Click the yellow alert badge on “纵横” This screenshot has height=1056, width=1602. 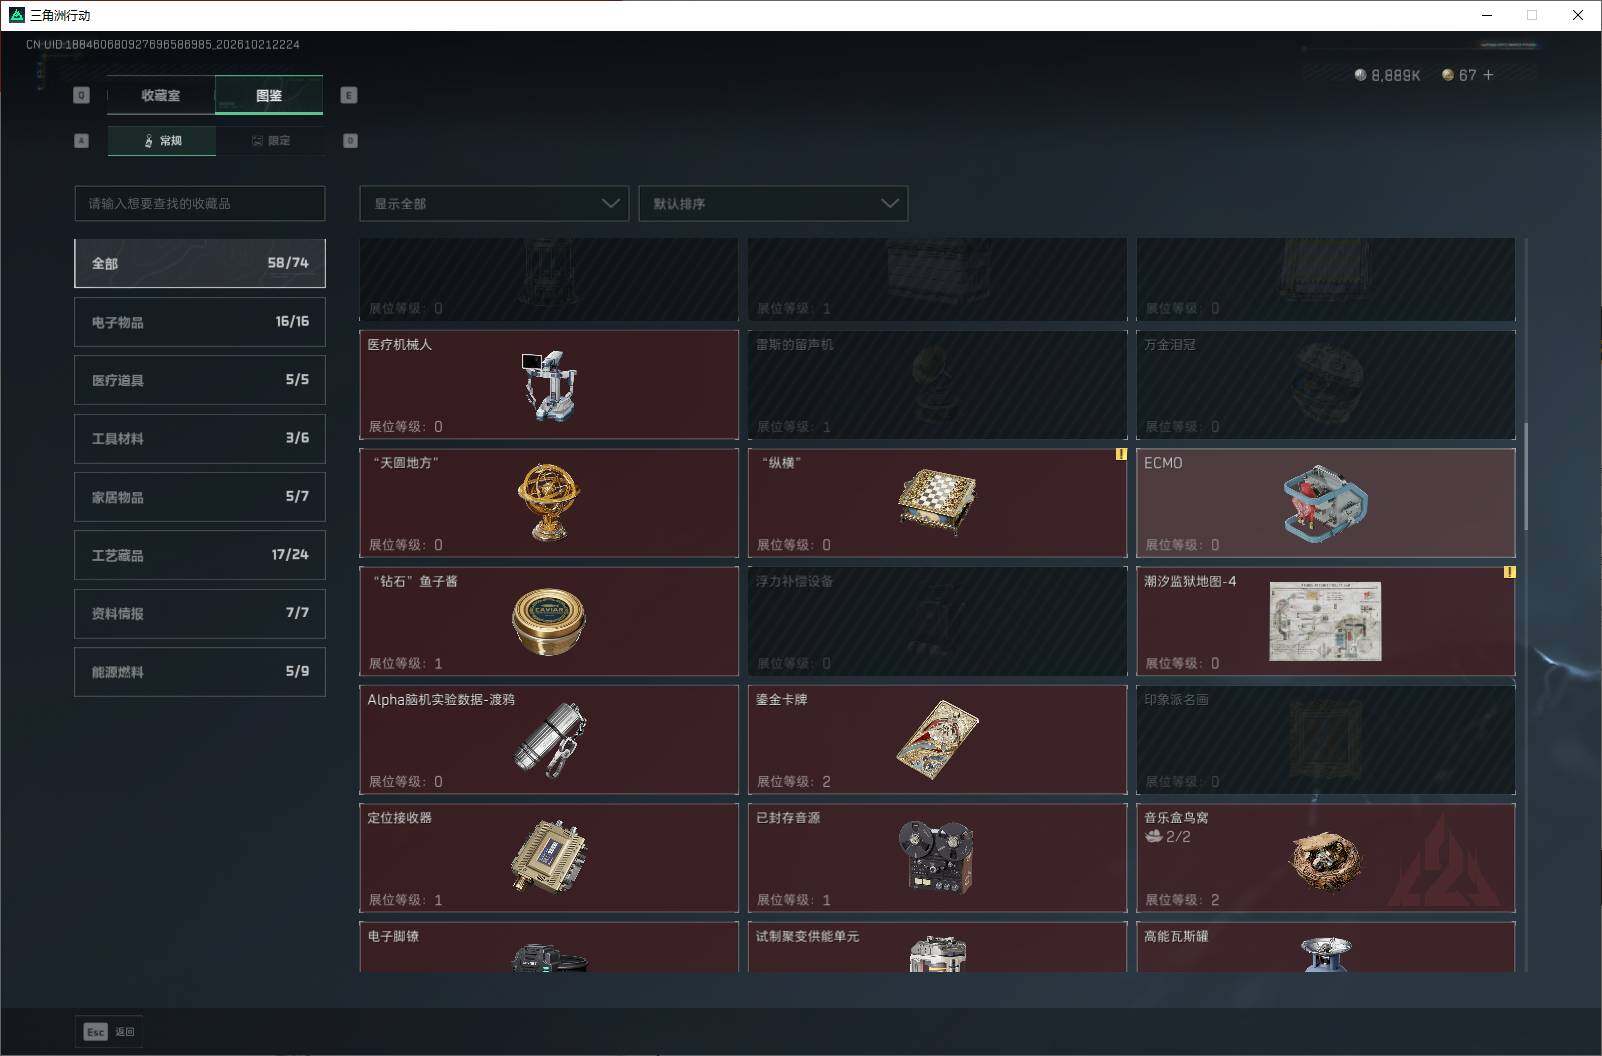tap(1121, 454)
